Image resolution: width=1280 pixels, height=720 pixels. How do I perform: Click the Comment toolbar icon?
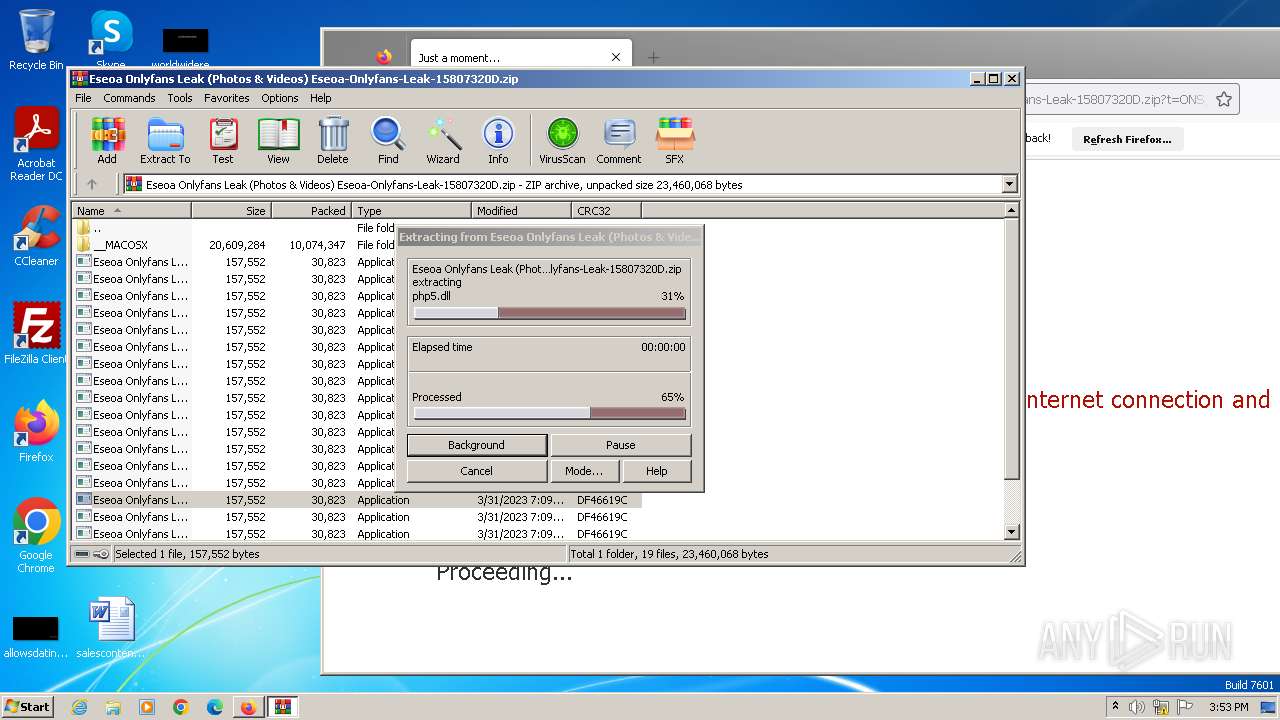619,140
